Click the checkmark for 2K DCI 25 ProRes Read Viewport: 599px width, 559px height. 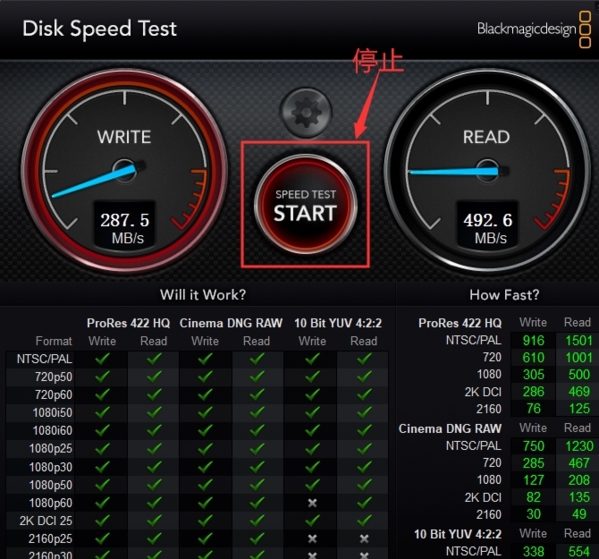point(154,520)
